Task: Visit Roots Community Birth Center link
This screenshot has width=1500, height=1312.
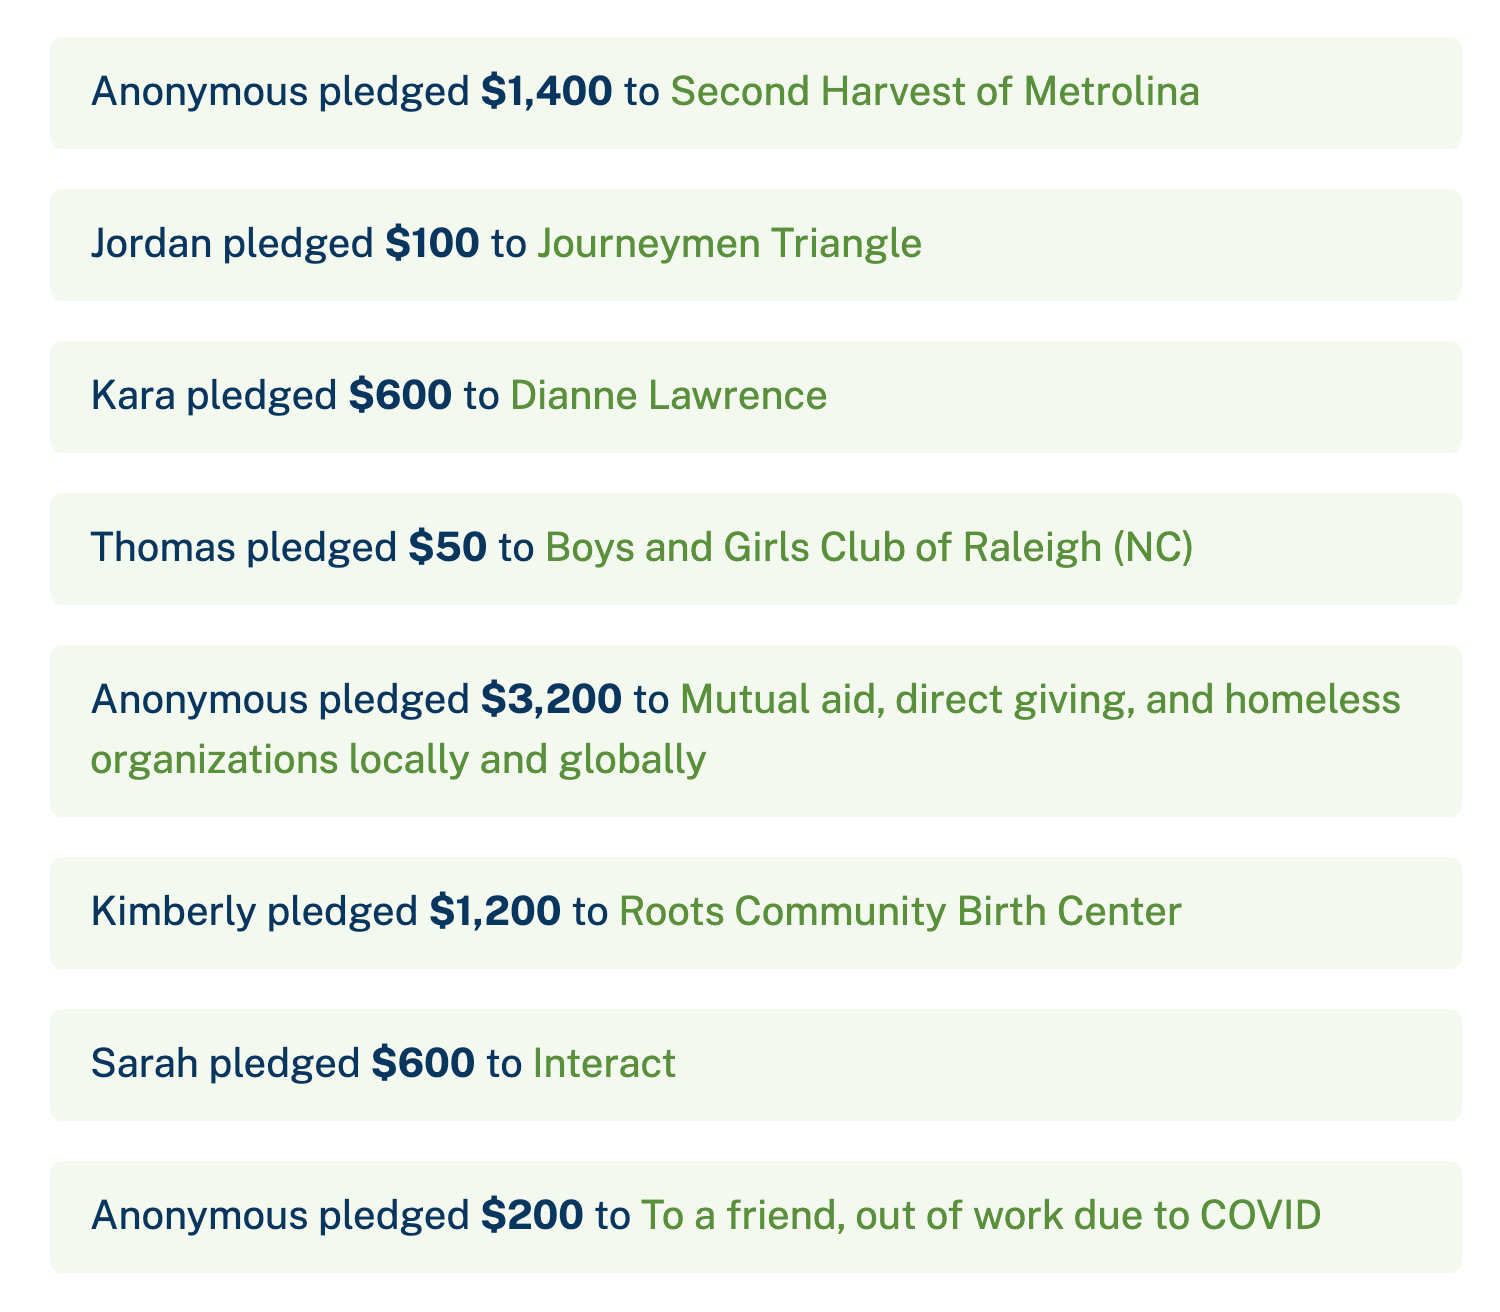Action: 901,912
